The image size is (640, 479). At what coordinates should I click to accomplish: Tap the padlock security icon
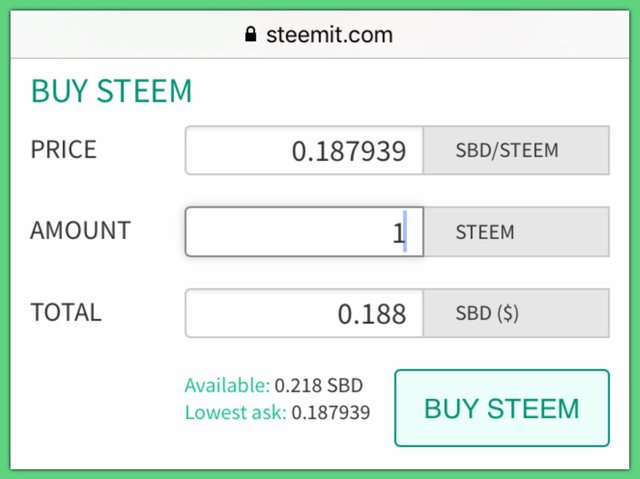point(251,34)
